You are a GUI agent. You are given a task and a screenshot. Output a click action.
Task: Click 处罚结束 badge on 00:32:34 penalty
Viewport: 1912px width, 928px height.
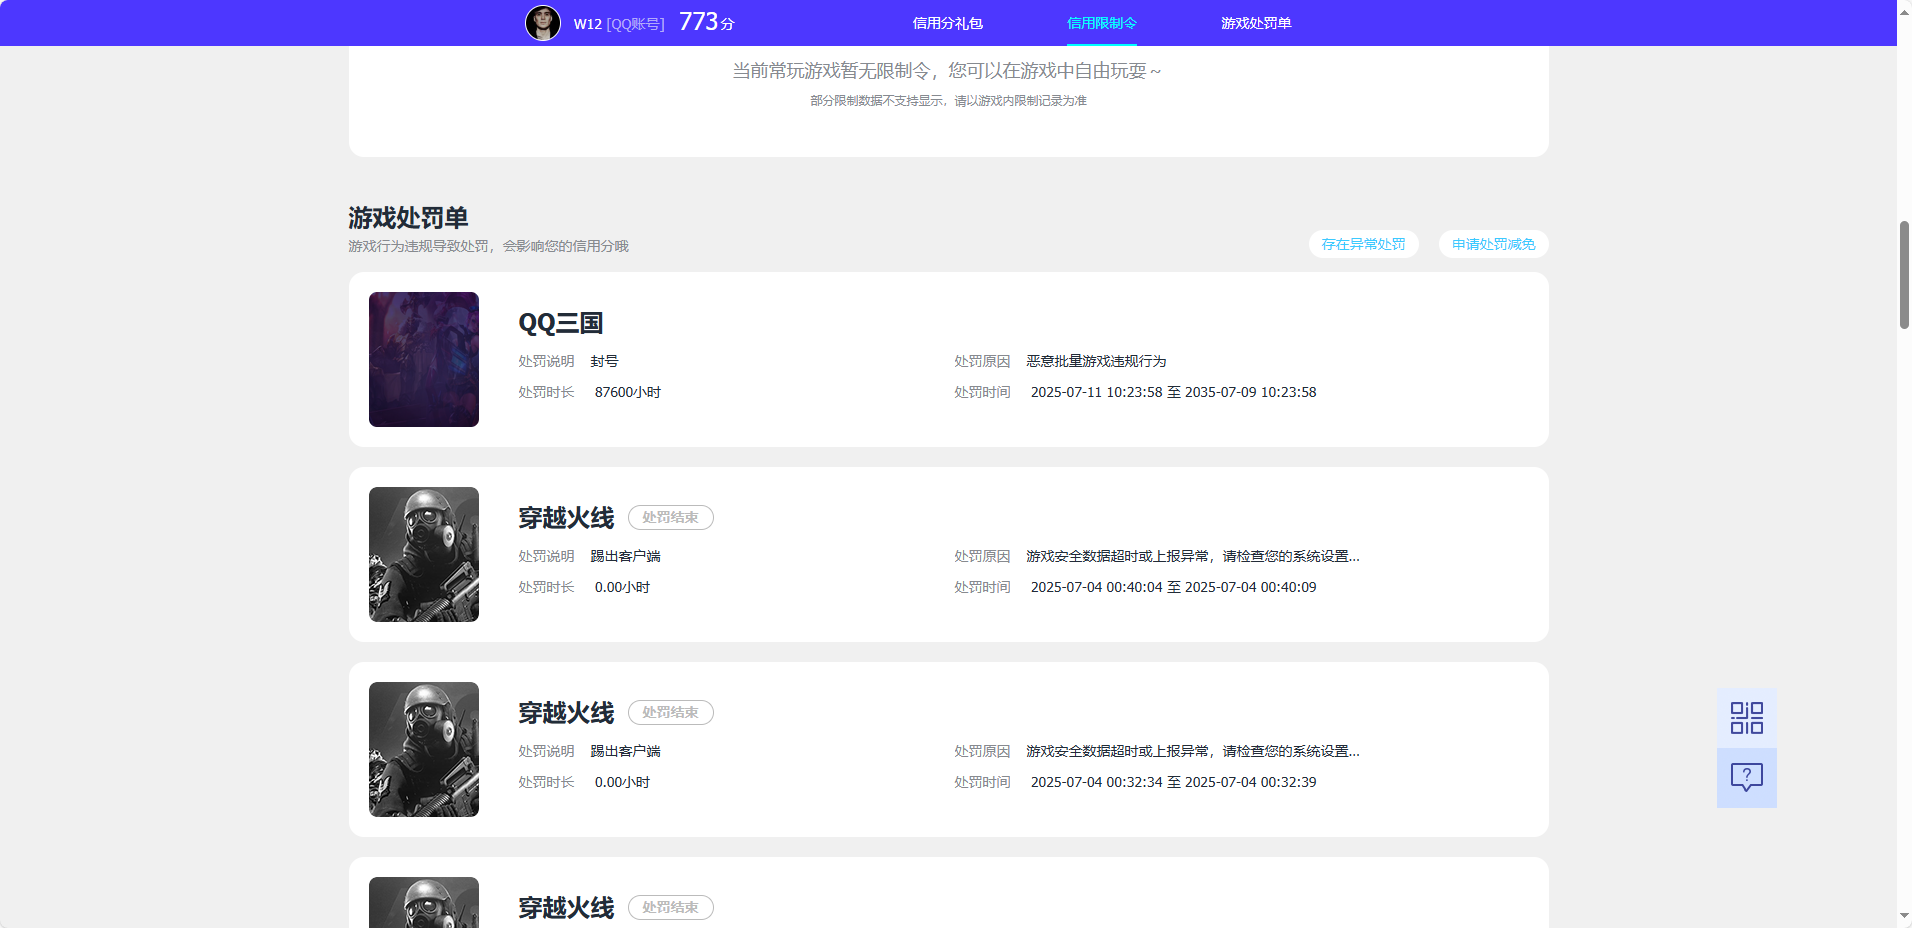[670, 712]
